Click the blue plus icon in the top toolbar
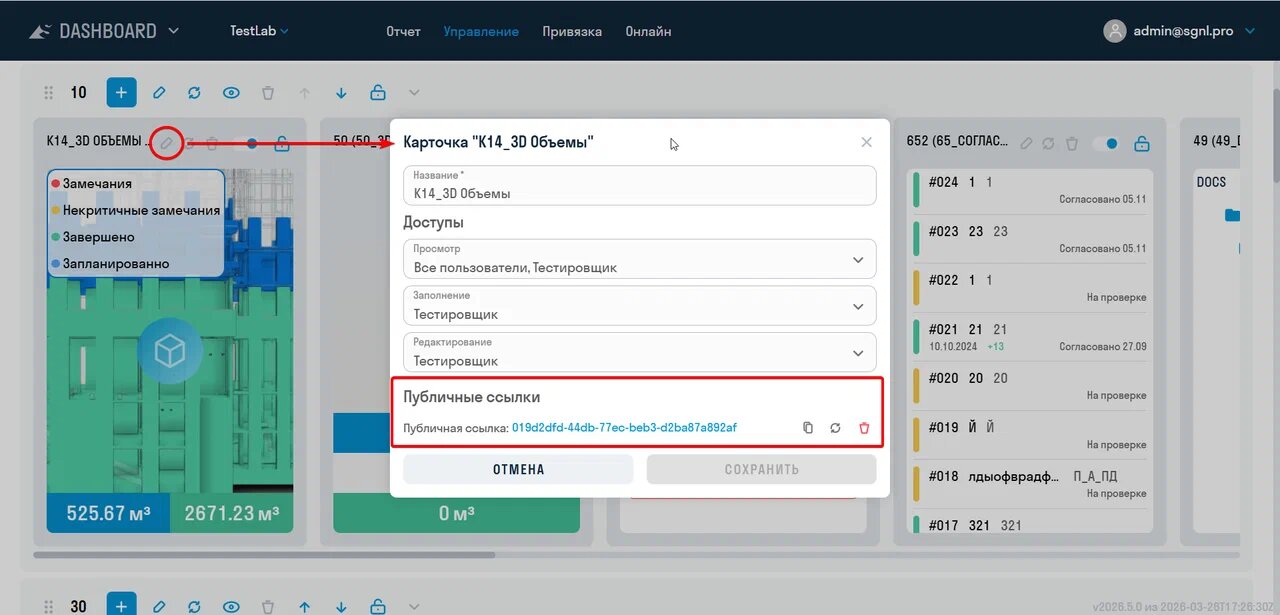This screenshot has height=615, width=1280. (x=121, y=92)
